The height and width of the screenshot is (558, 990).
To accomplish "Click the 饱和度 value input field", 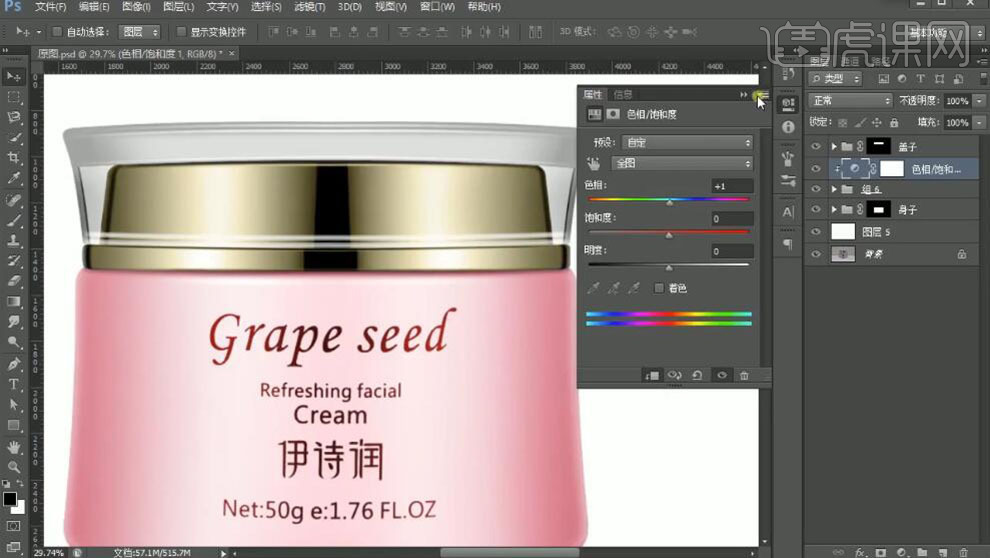I will [732, 218].
